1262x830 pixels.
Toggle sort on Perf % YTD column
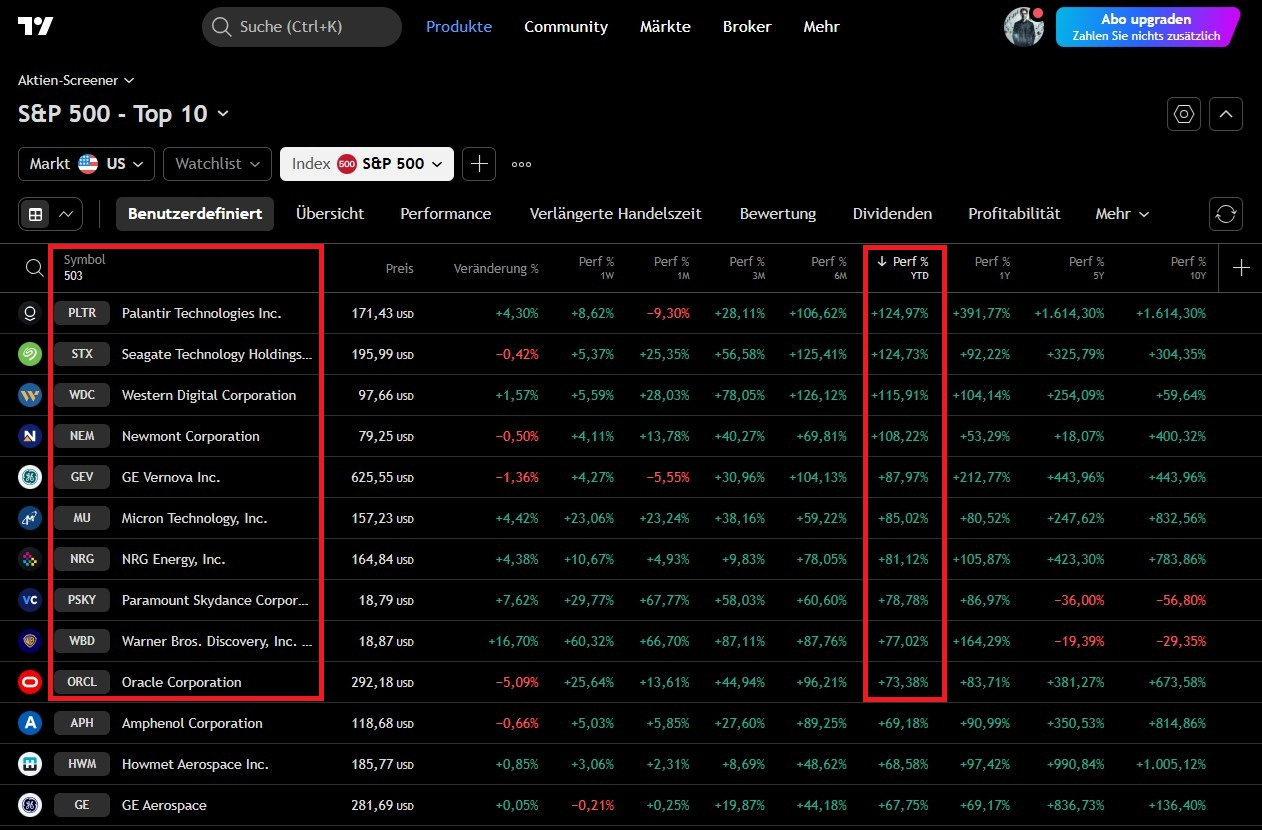(x=902, y=267)
